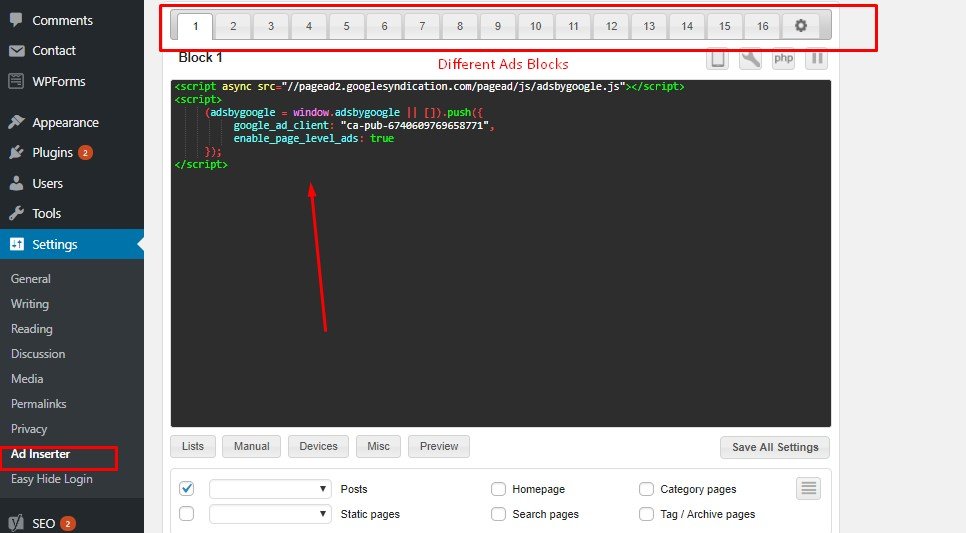This screenshot has width=966, height=533.
Task: Click the SEO notification count badge
Action: coord(68,524)
